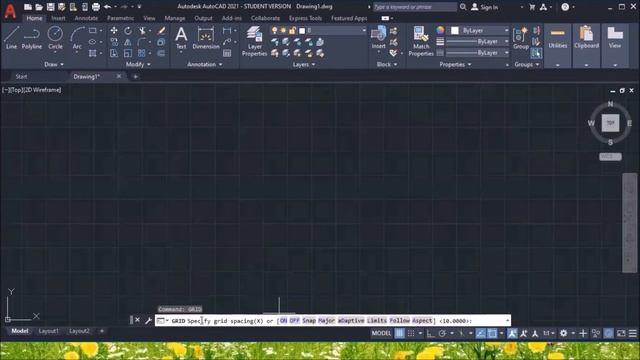
Task: Open the AutoCAD application menu logo
Action: pyautogui.click(x=10, y=10)
